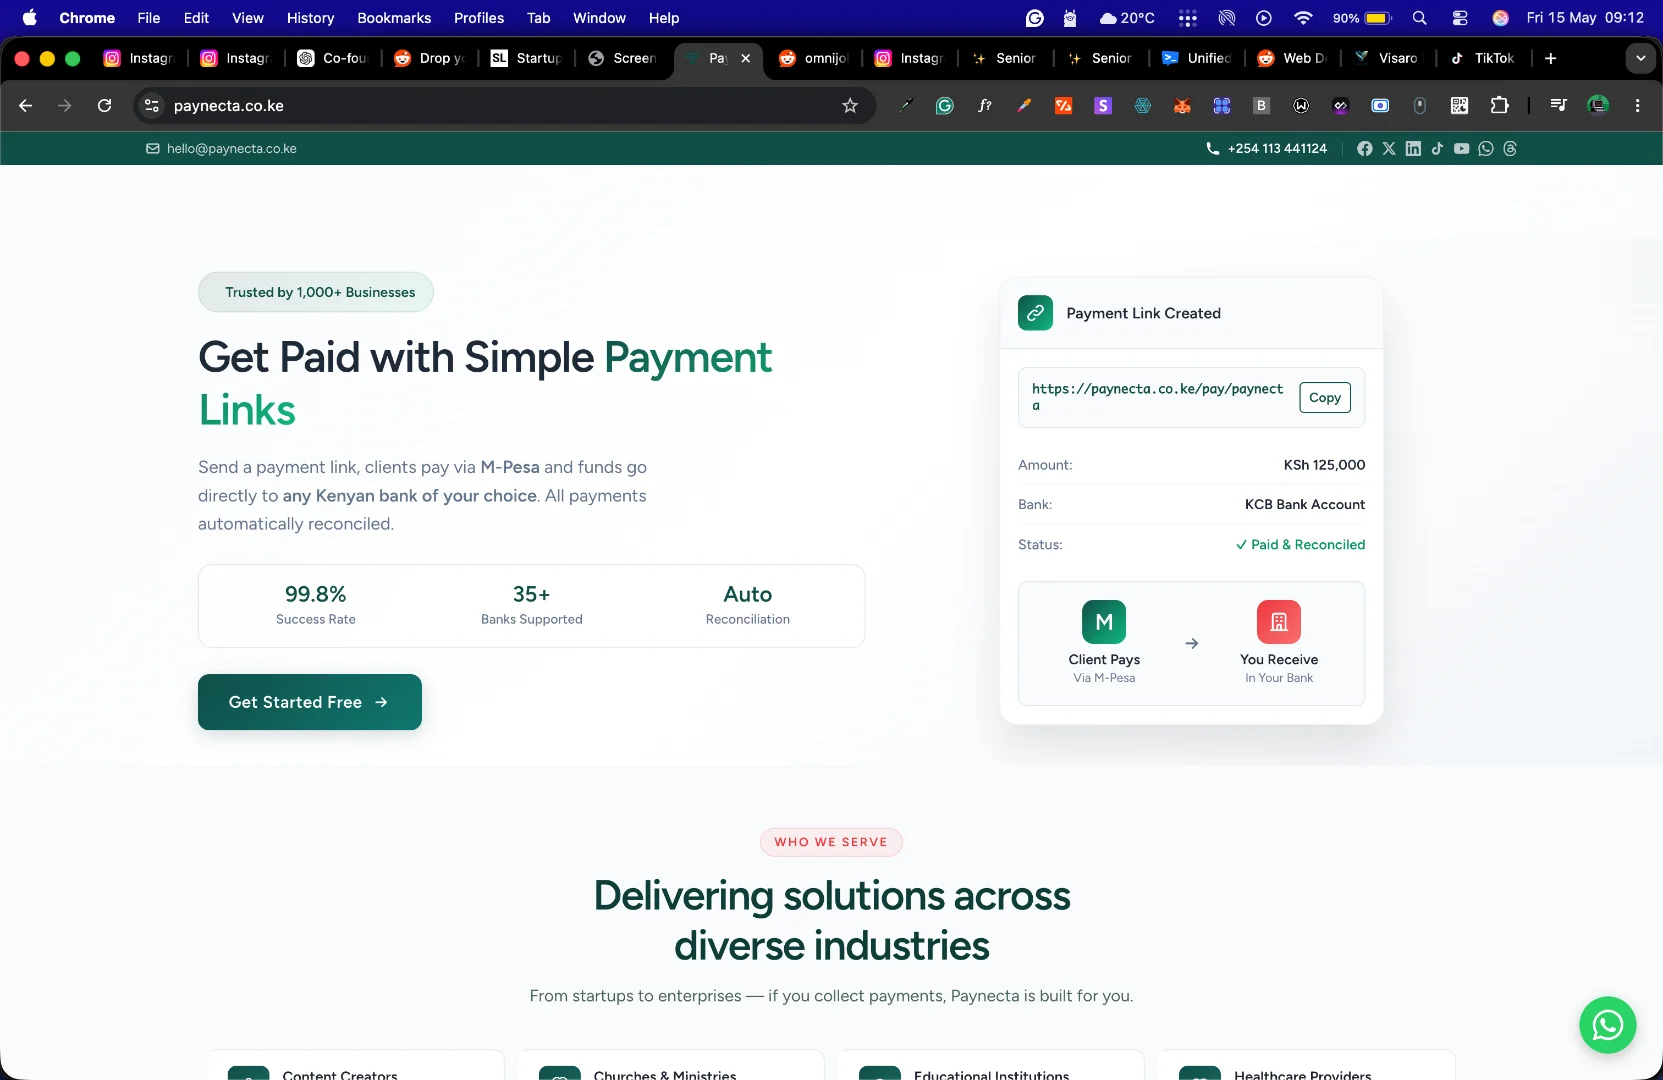
Task: Open media controls playlist icon
Action: [1558, 105]
